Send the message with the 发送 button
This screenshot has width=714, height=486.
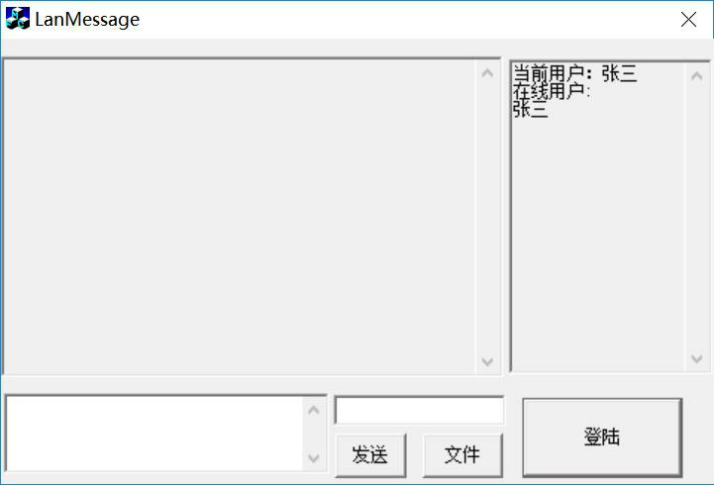point(371,455)
